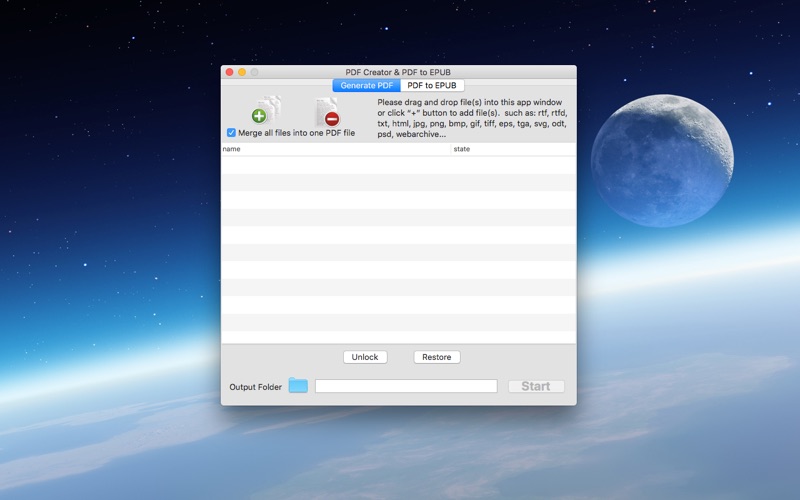The image size is (800, 500).
Task: Sort by the state column header
Action: tap(514, 149)
